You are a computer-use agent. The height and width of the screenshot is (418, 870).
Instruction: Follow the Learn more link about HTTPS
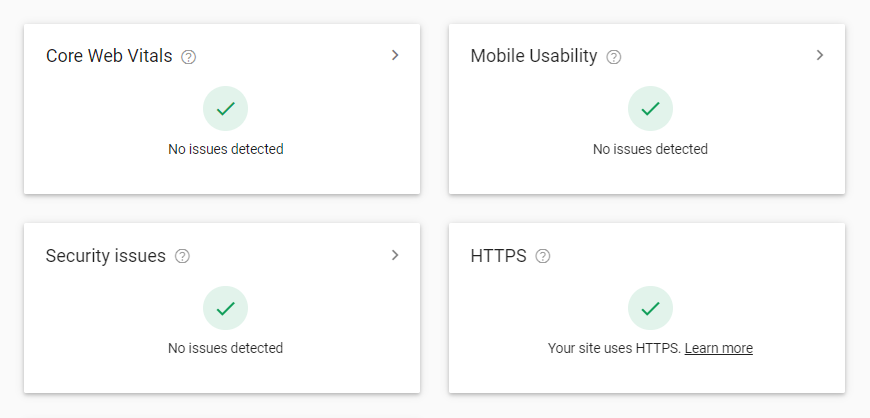tap(719, 348)
